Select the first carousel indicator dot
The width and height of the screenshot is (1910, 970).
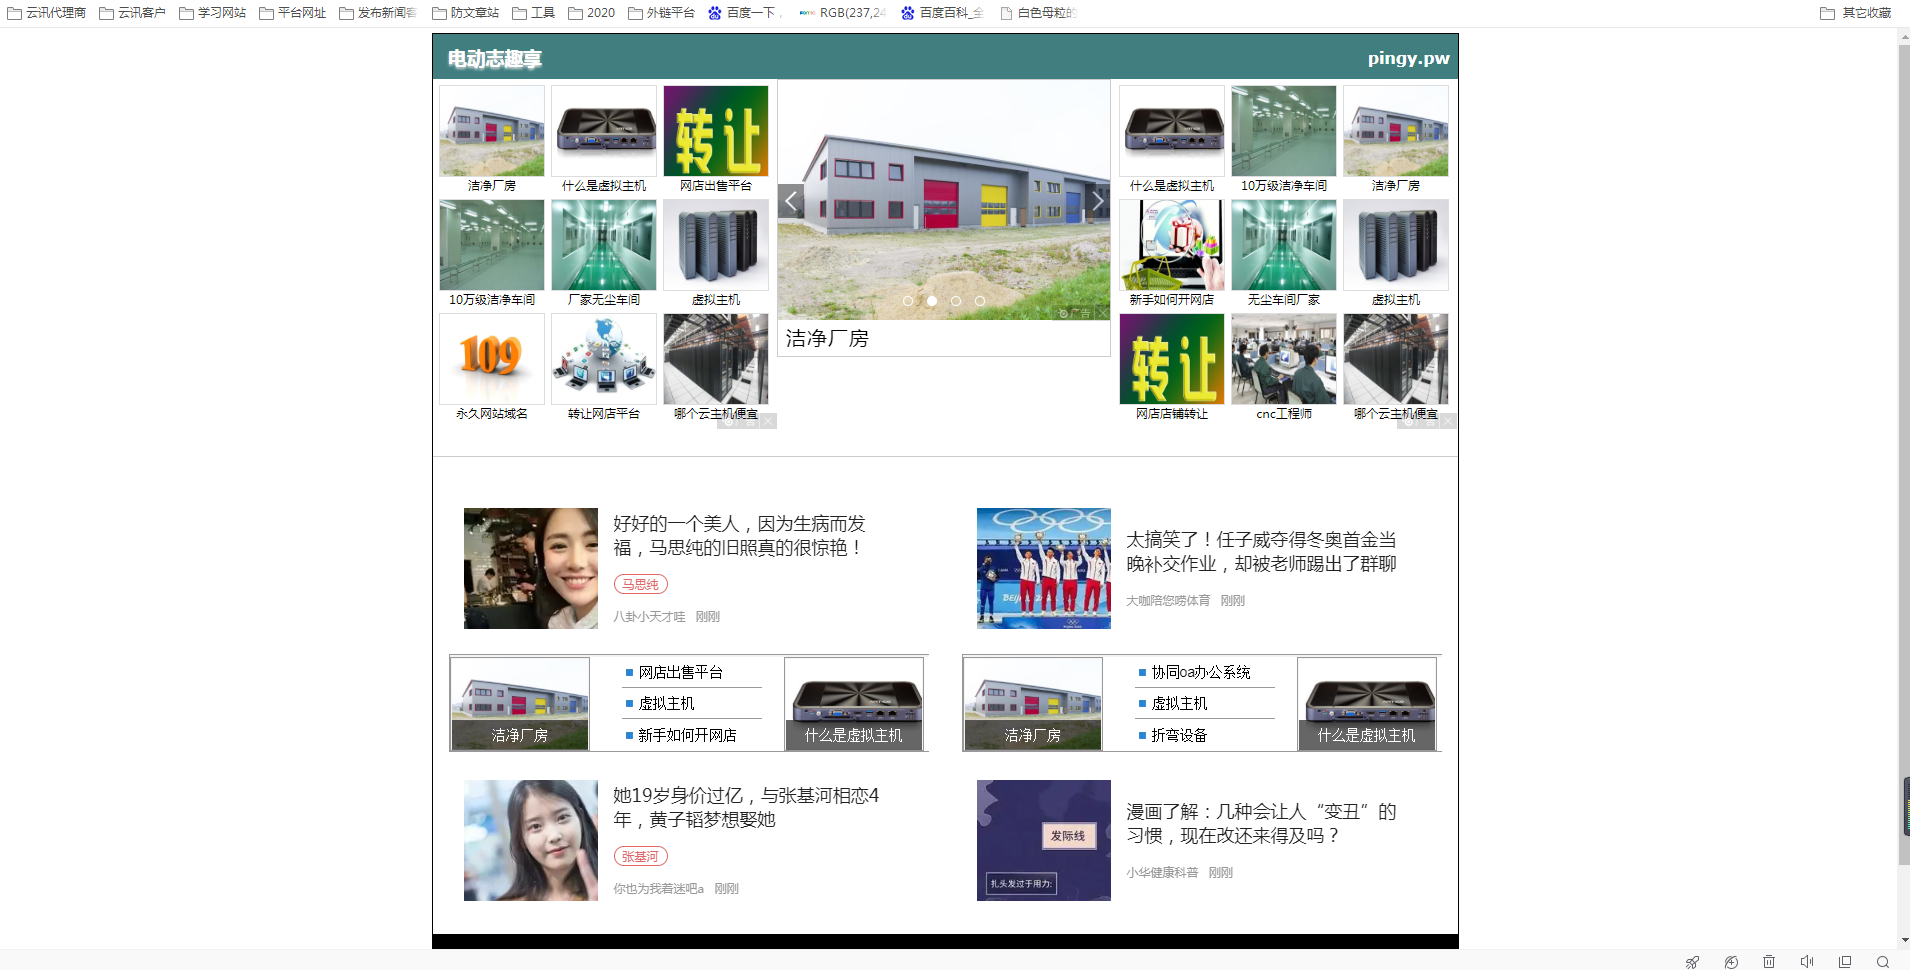pyautogui.click(x=908, y=301)
